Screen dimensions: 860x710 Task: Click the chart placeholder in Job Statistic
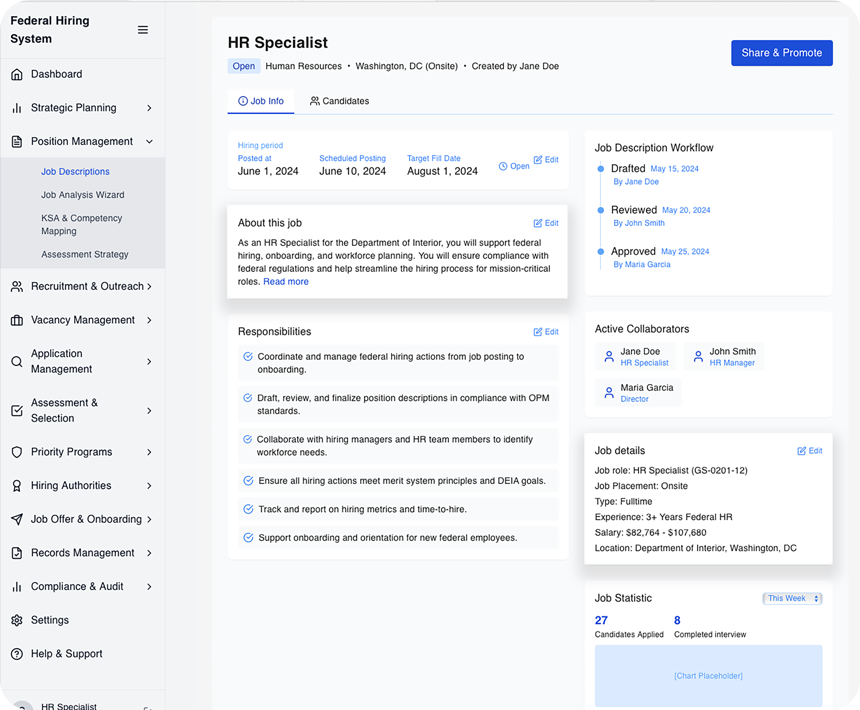click(708, 676)
